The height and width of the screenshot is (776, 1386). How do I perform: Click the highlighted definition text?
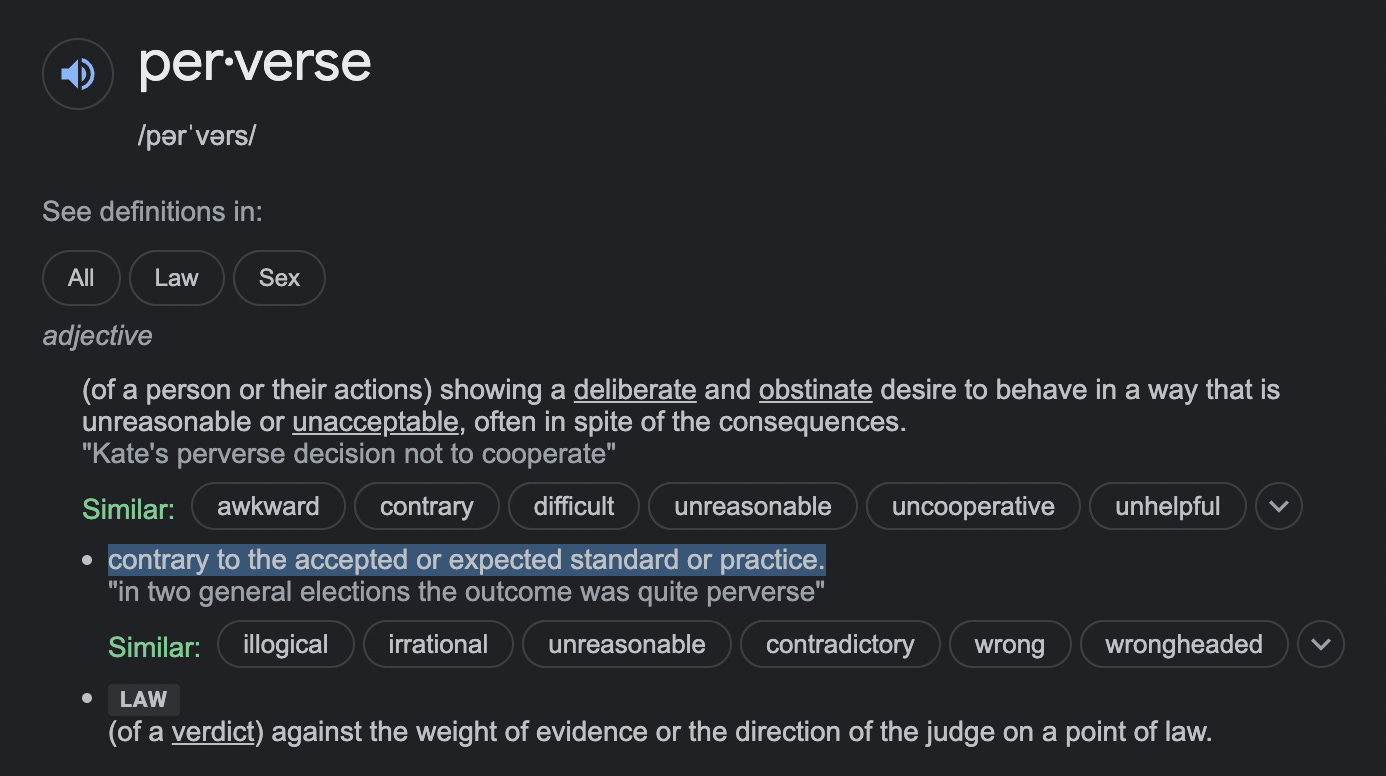pyautogui.click(x=467, y=559)
